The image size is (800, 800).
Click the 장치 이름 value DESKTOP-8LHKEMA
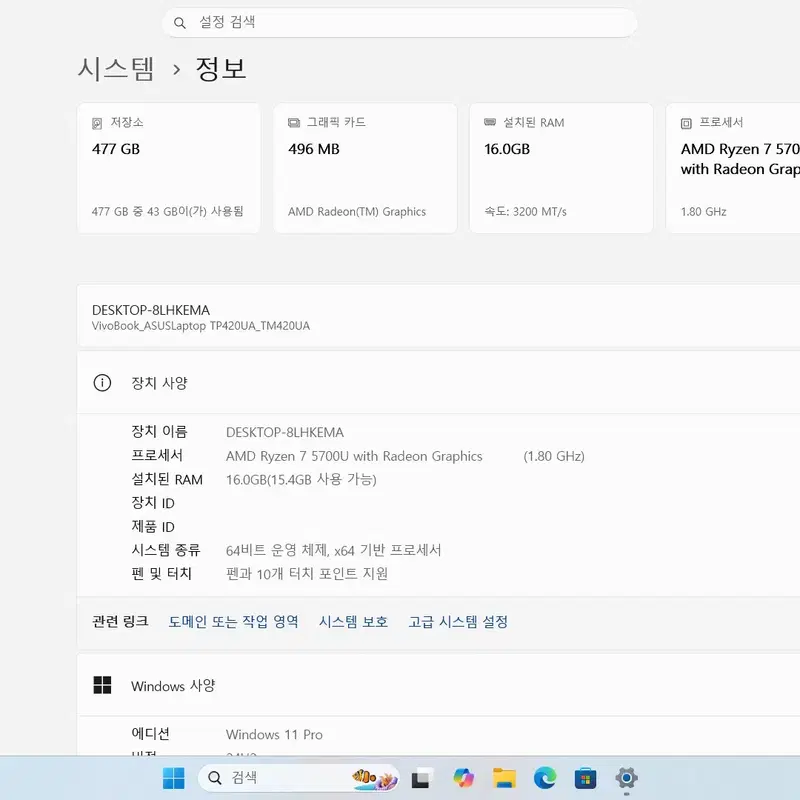(285, 433)
